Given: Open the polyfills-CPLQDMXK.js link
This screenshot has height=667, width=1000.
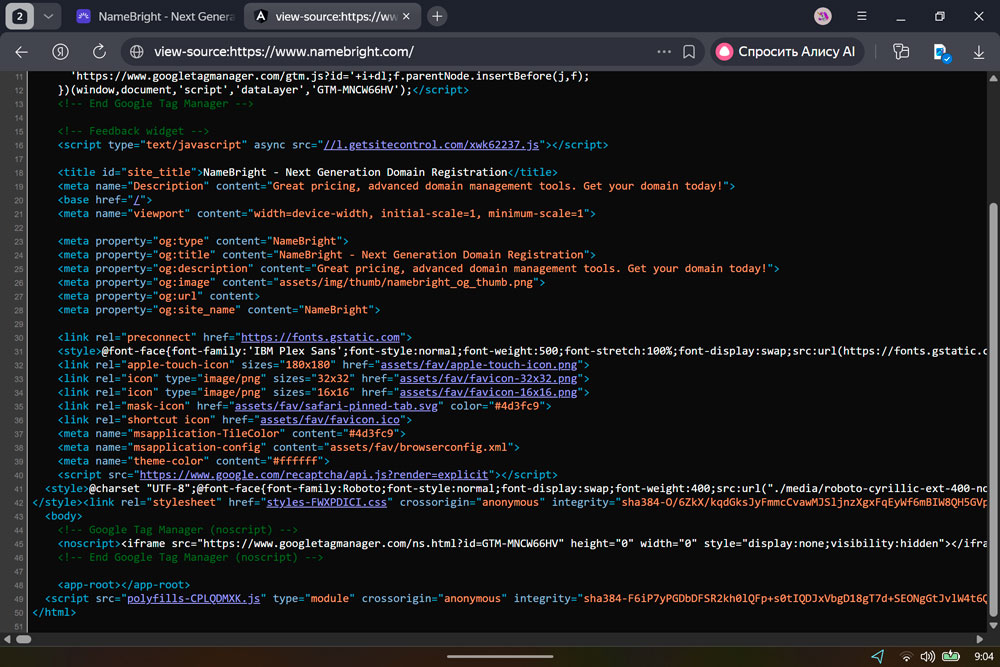Looking at the screenshot, I should [194, 598].
